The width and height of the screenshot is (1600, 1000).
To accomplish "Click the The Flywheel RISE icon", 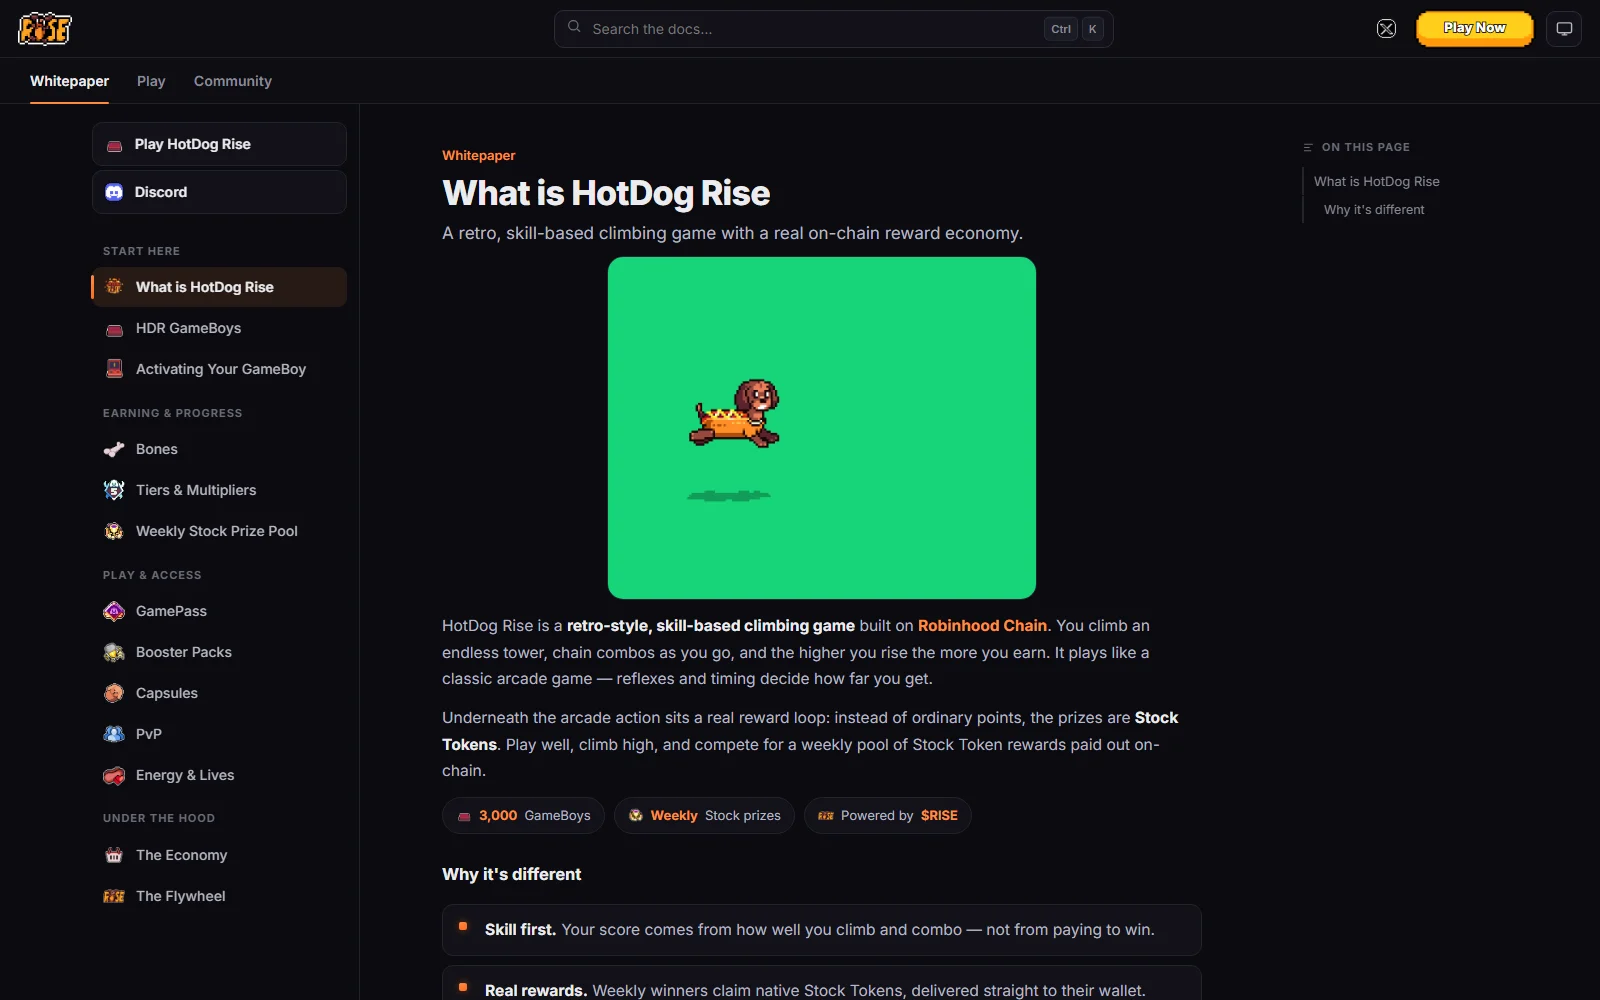I will pos(114,896).
